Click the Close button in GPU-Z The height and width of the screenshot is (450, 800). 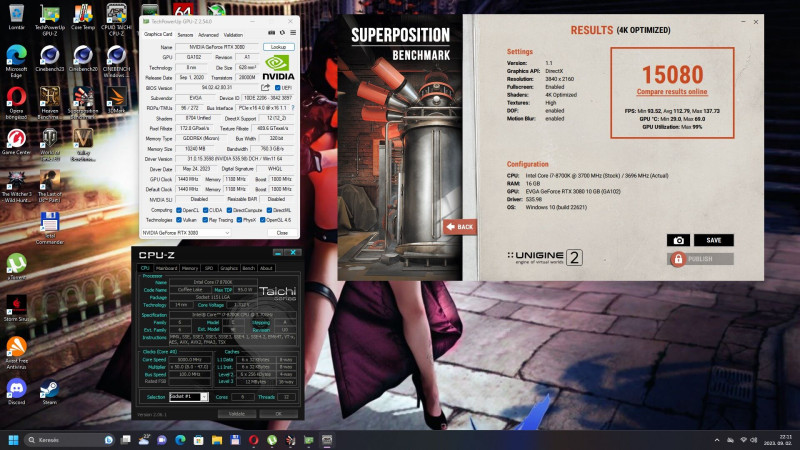coord(282,233)
